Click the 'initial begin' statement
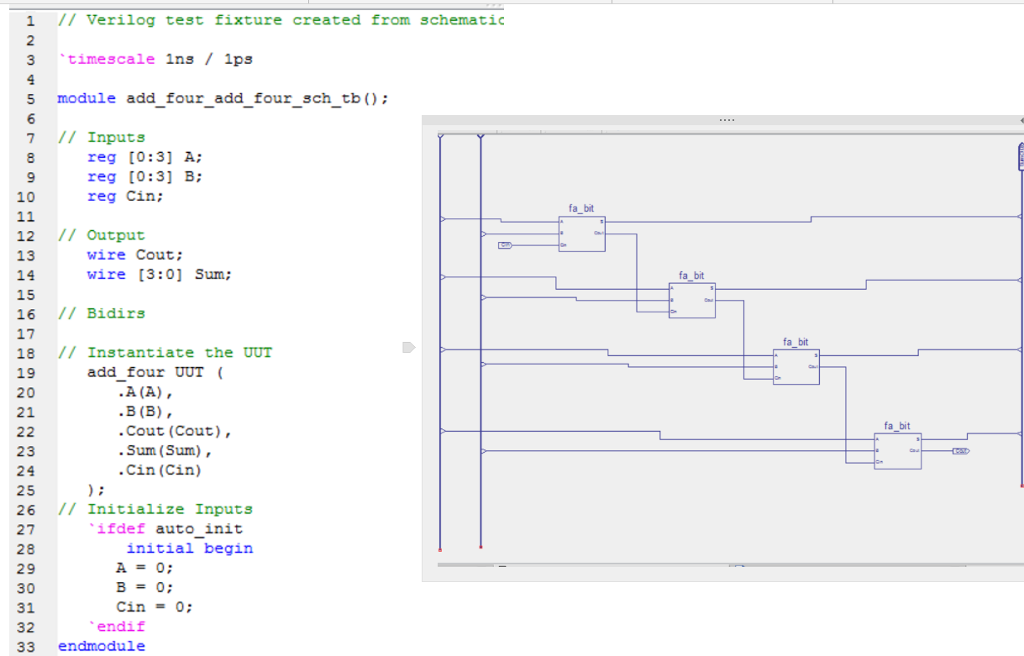Viewport: 1024px width, 656px height. [x=189, y=548]
